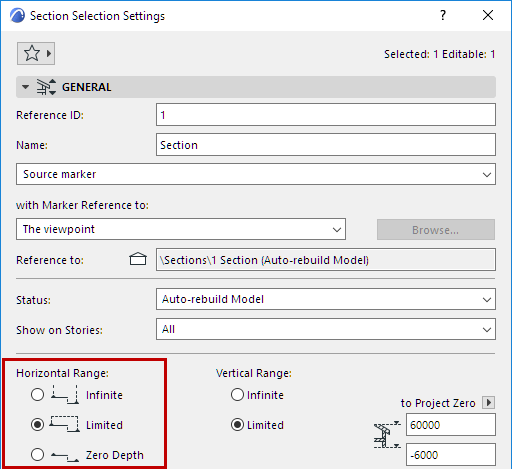This screenshot has height=469, width=512.
Task: Click the Reference to path field
Action: pos(326,260)
